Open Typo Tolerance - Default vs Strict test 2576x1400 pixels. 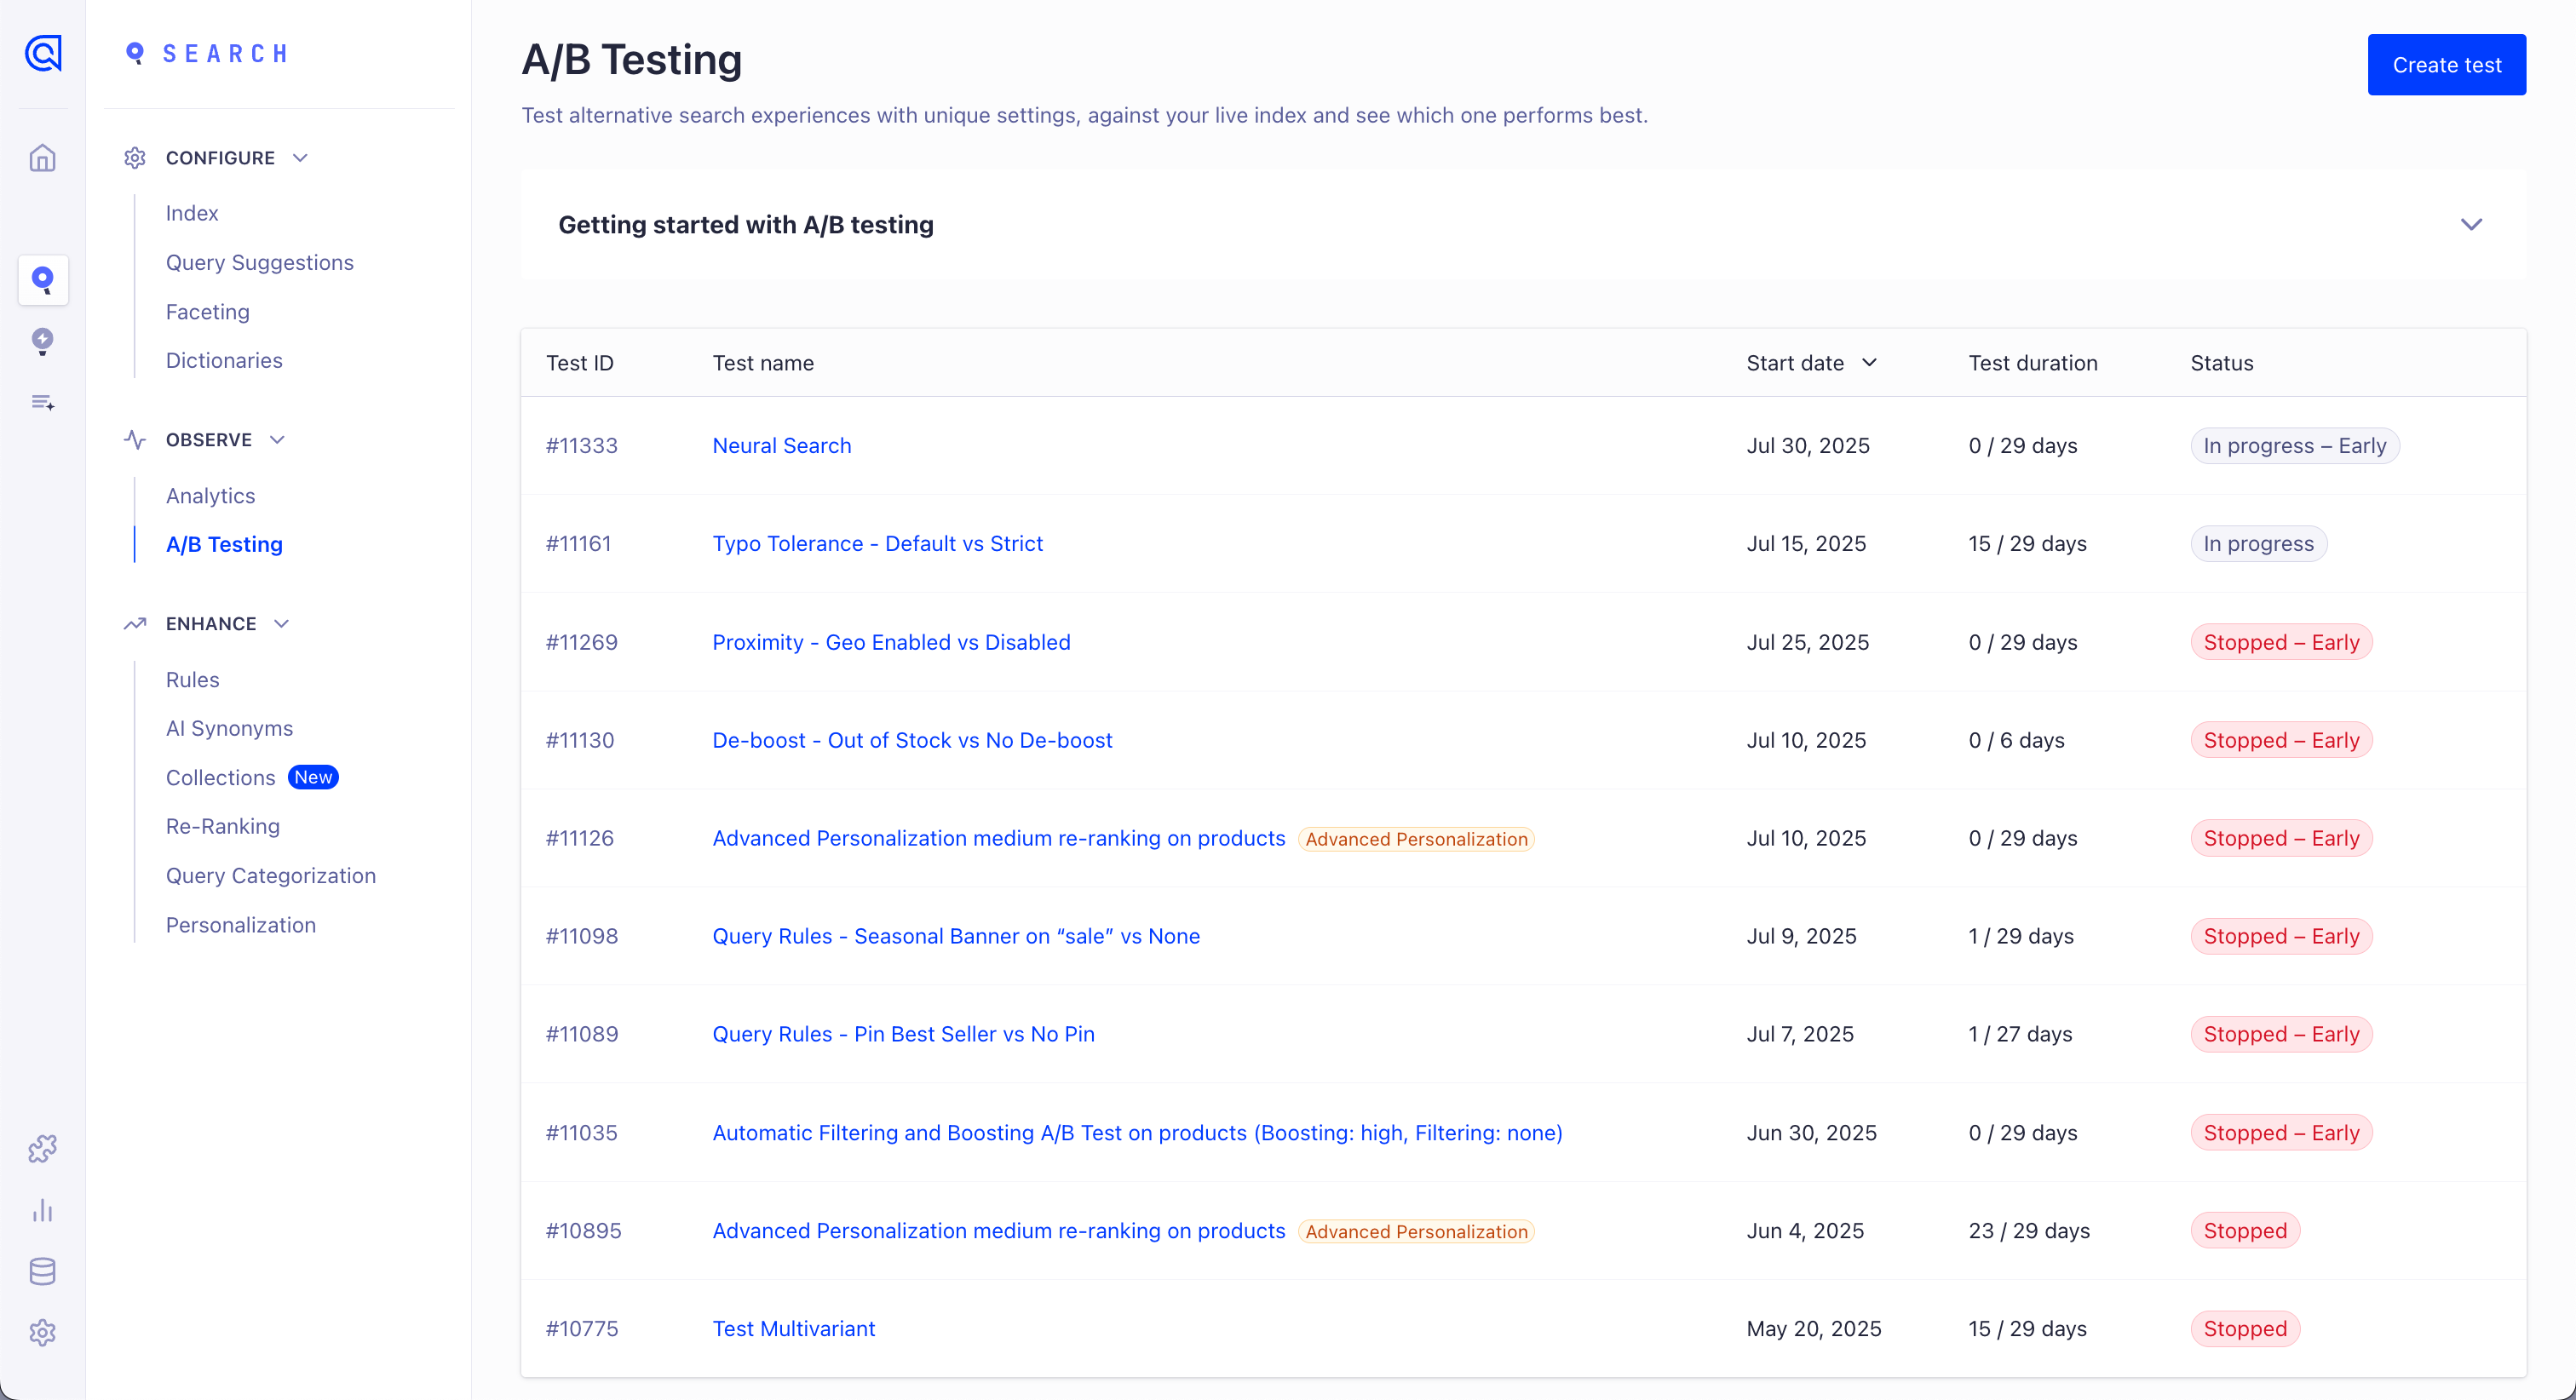tap(877, 543)
